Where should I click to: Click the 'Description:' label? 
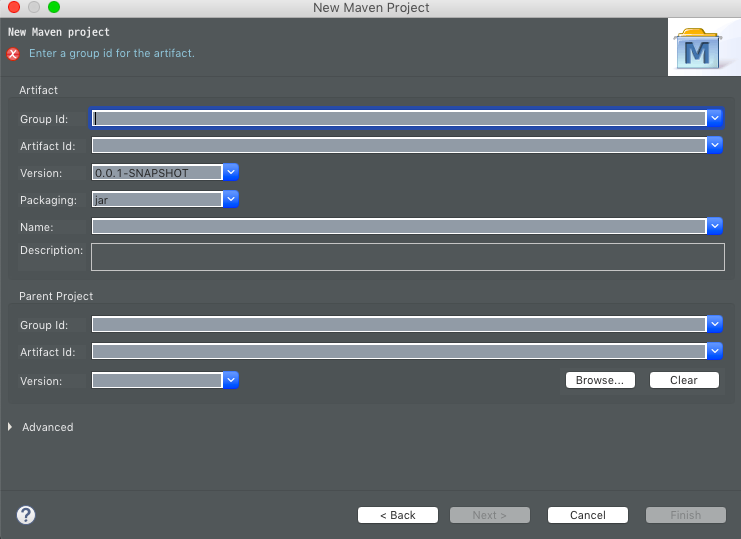point(51,250)
